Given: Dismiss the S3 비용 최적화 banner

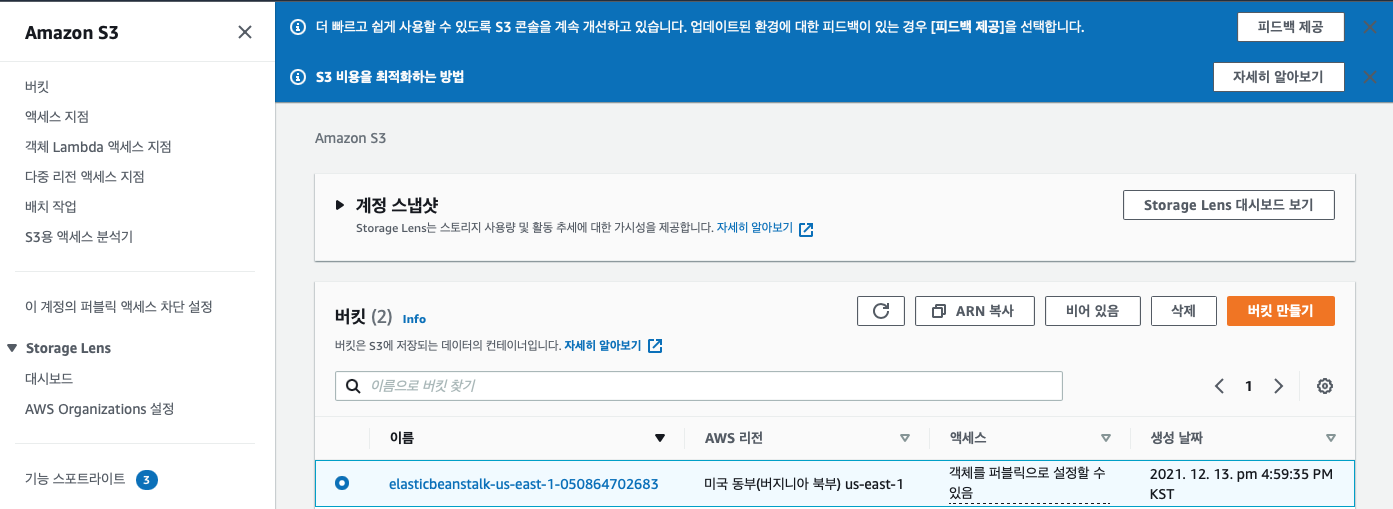Looking at the screenshot, I should (1369, 77).
